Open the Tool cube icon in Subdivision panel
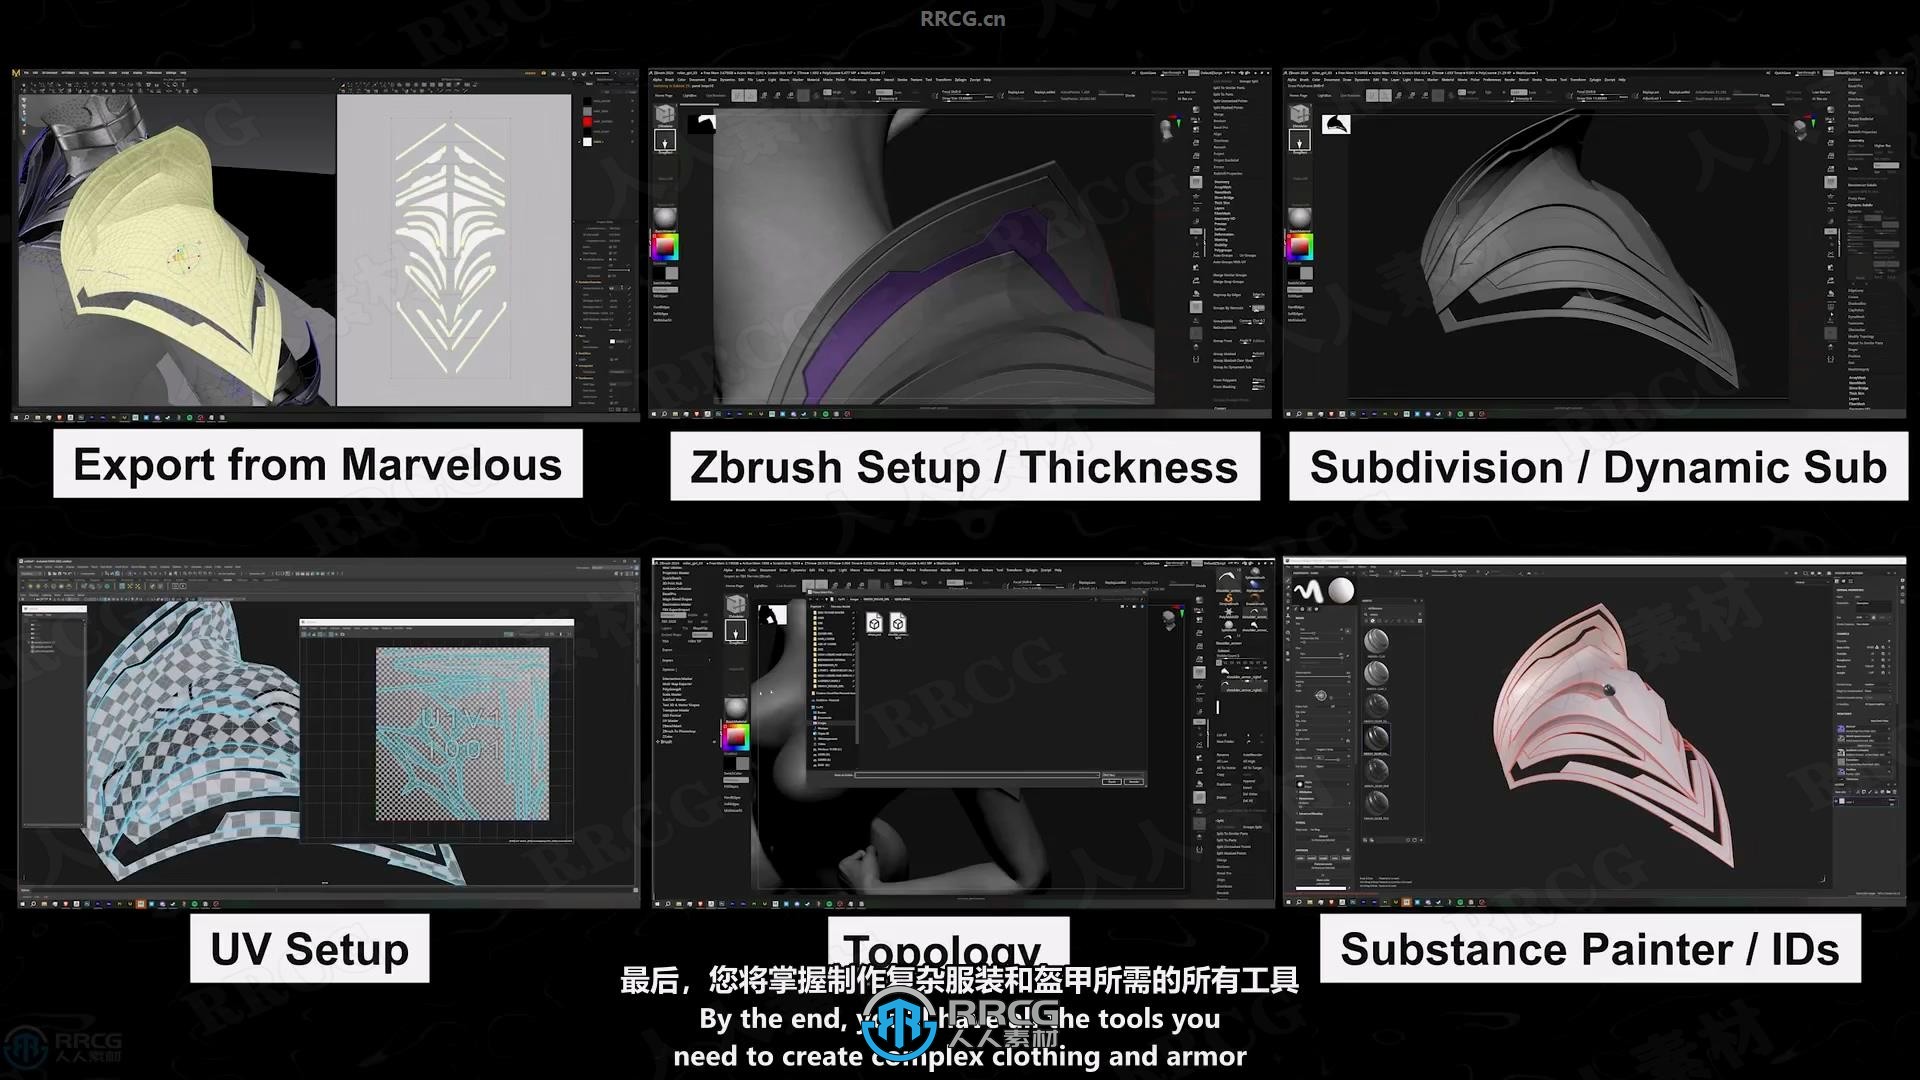The image size is (1920, 1080). click(x=1300, y=114)
